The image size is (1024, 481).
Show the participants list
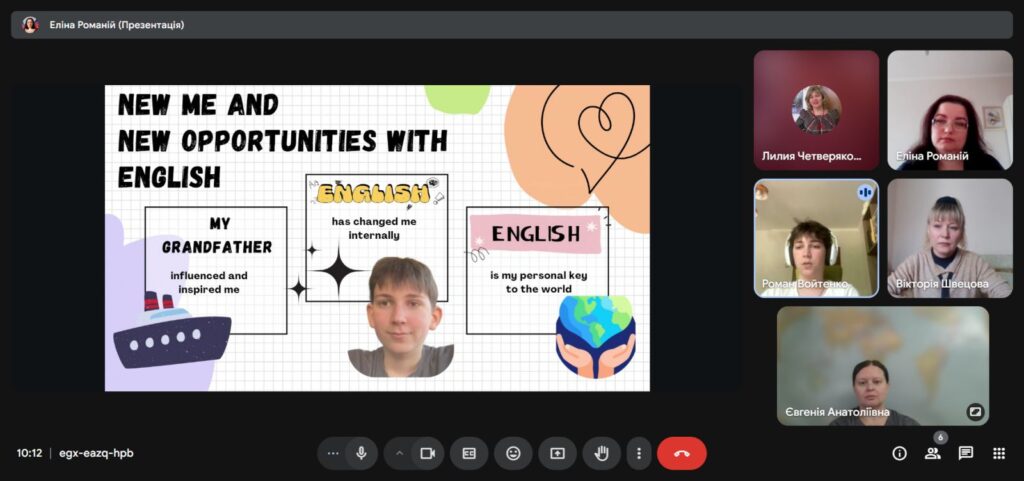tap(932, 453)
